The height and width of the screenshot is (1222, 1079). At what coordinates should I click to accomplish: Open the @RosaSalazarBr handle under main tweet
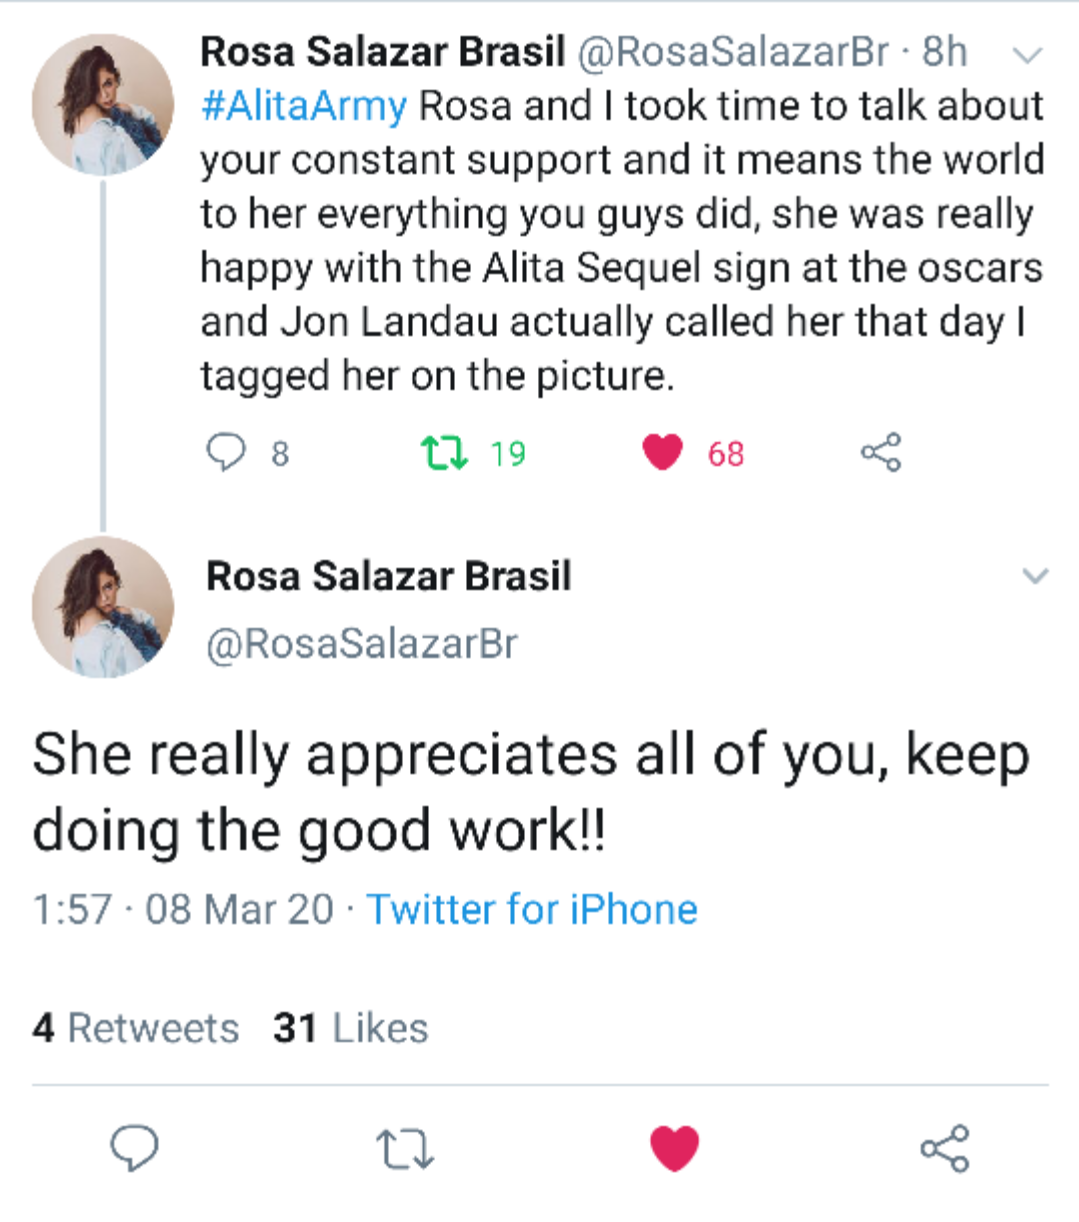[x=361, y=644]
